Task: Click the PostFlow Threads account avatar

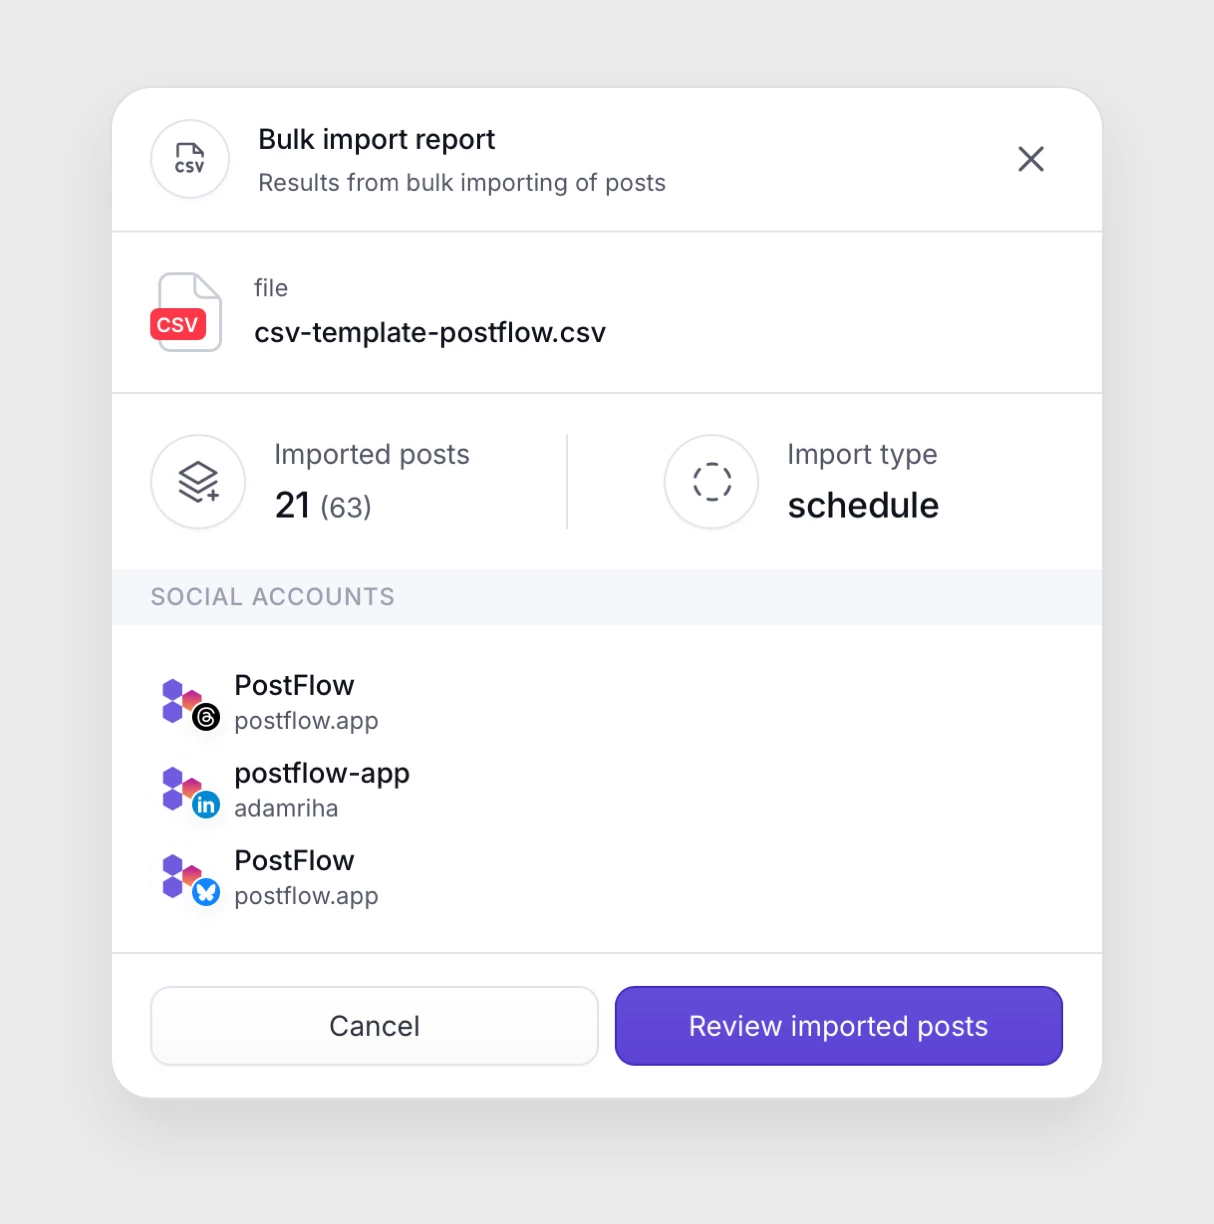Action: [x=189, y=703]
